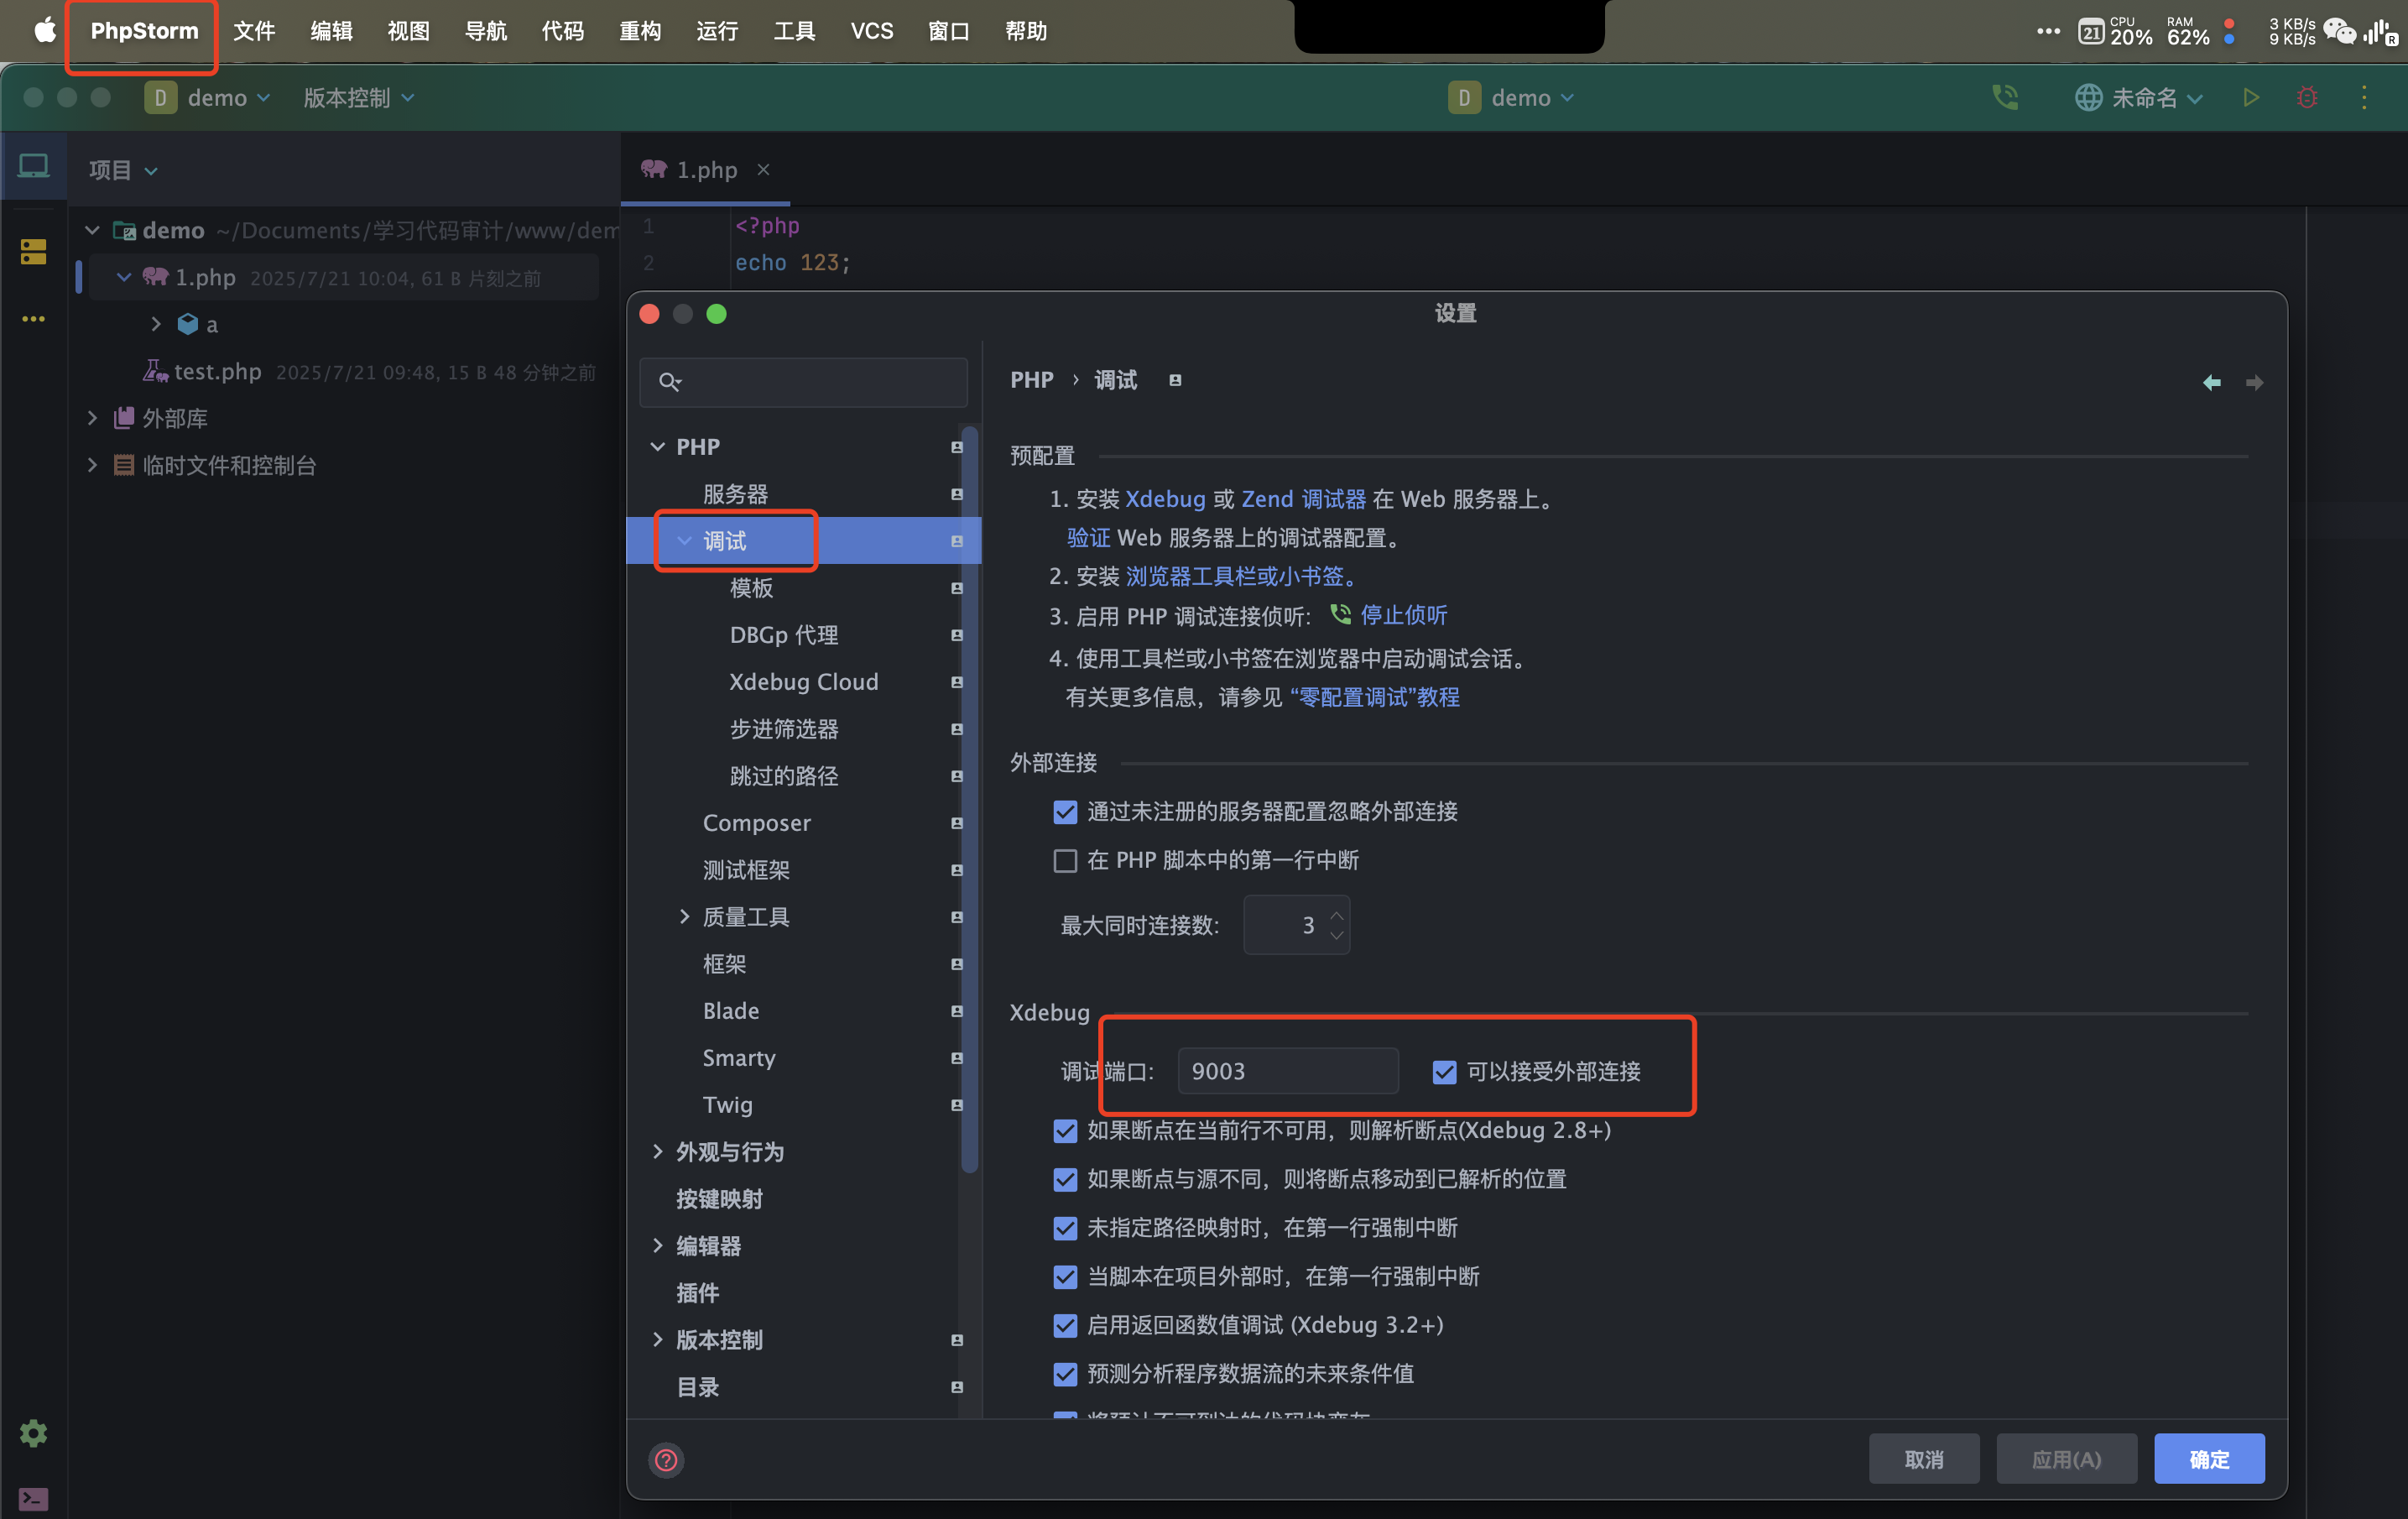Click the back arrow in settings header

tap(2212, 382)
